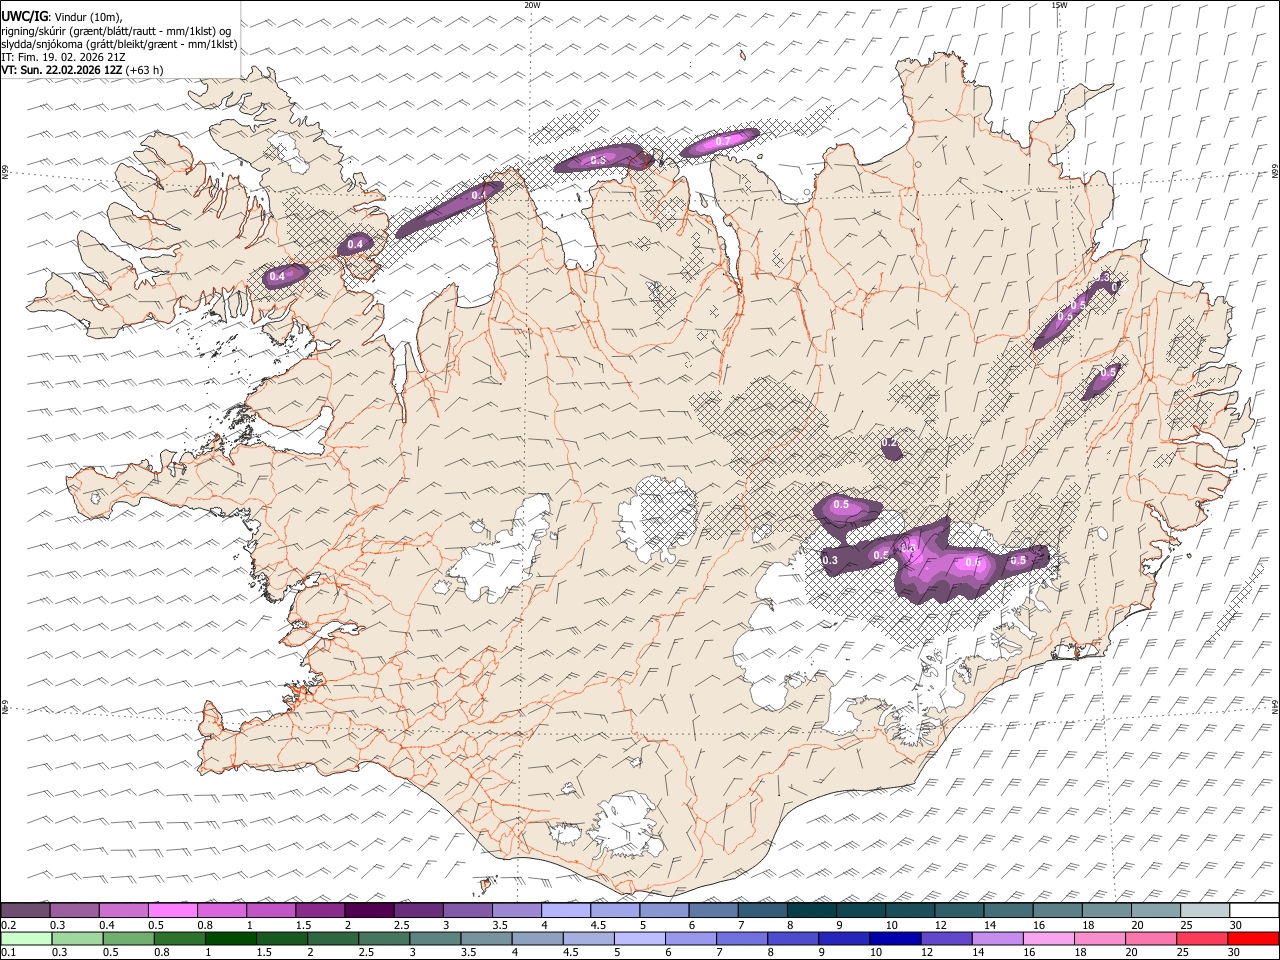
Task: Click the 'VT: Sun. 22.02.2026 12Z (+63 h)' line
Action: 82,70
